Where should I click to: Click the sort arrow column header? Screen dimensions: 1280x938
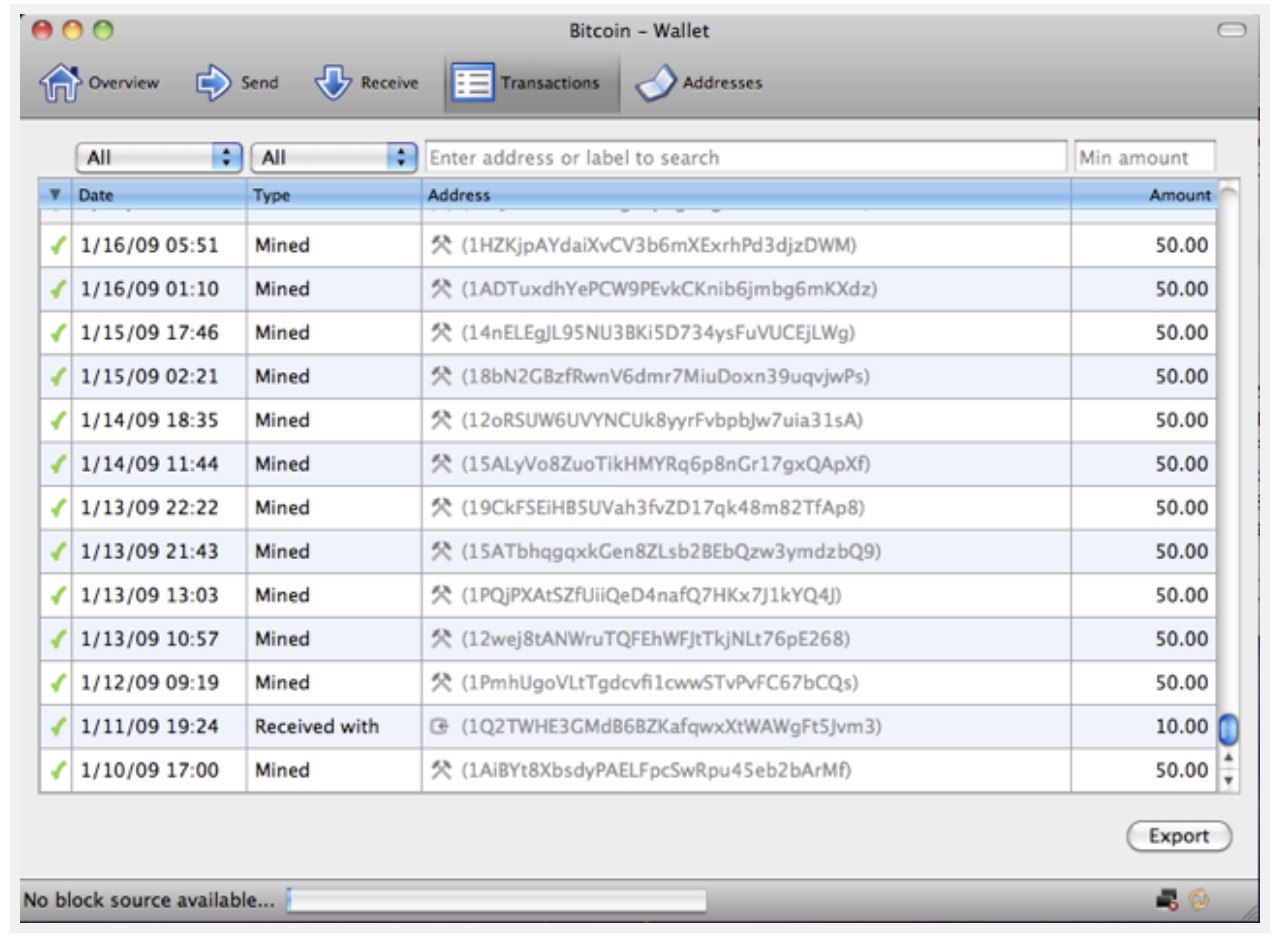[x=55, y=195]
